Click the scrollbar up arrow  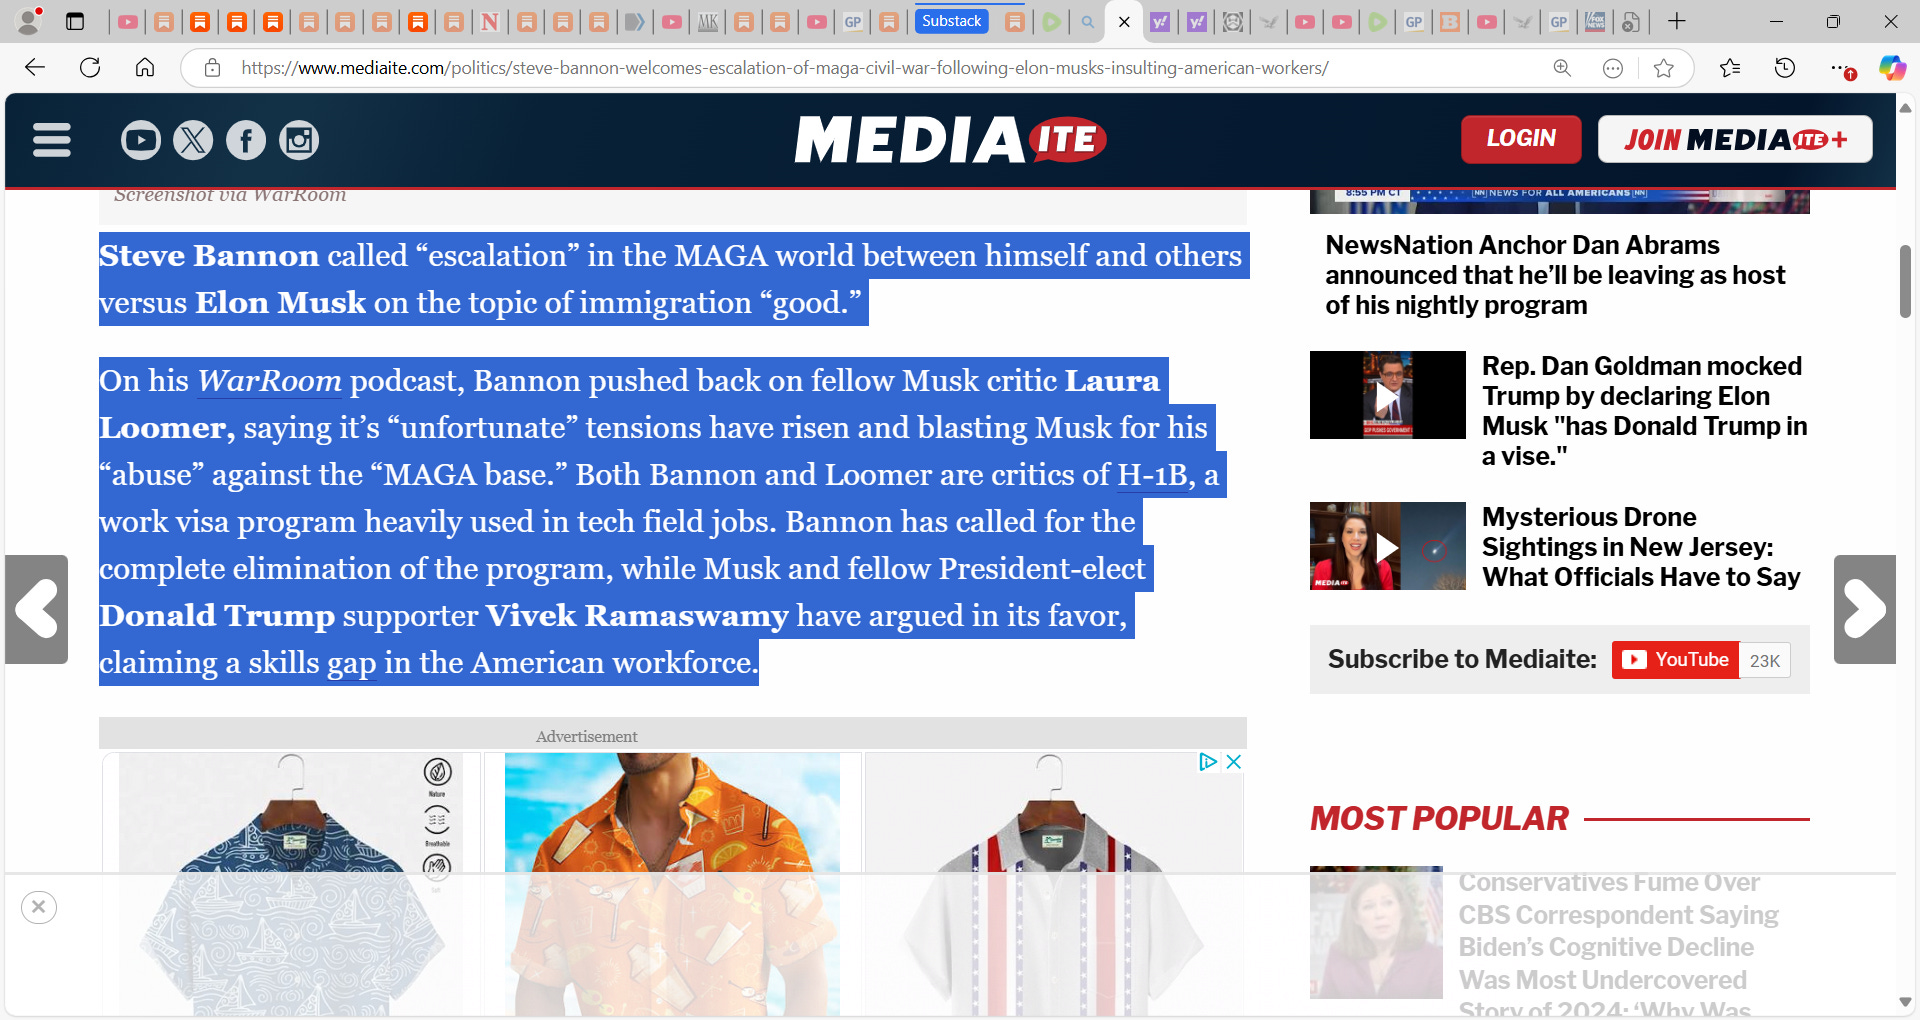tap(1905, 106)
